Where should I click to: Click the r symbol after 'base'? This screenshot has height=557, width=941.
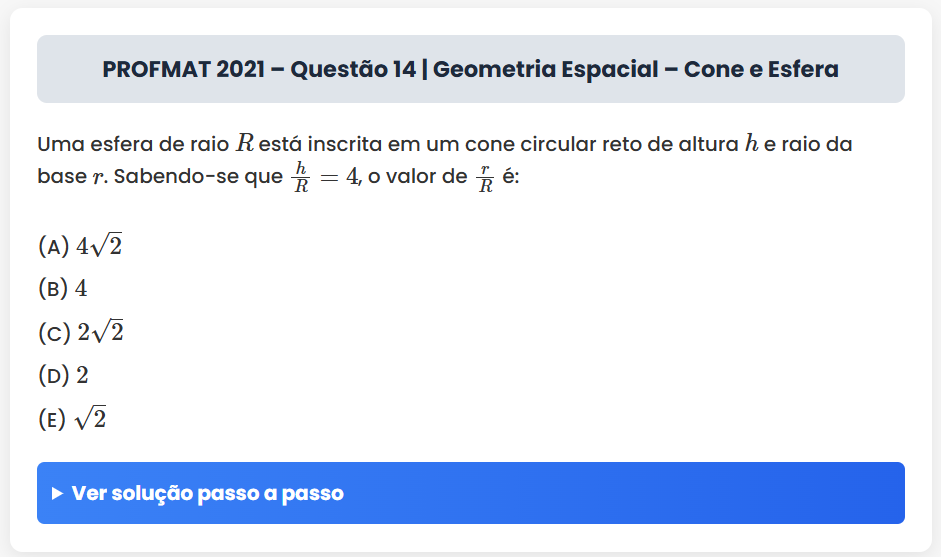coord(97,178)
